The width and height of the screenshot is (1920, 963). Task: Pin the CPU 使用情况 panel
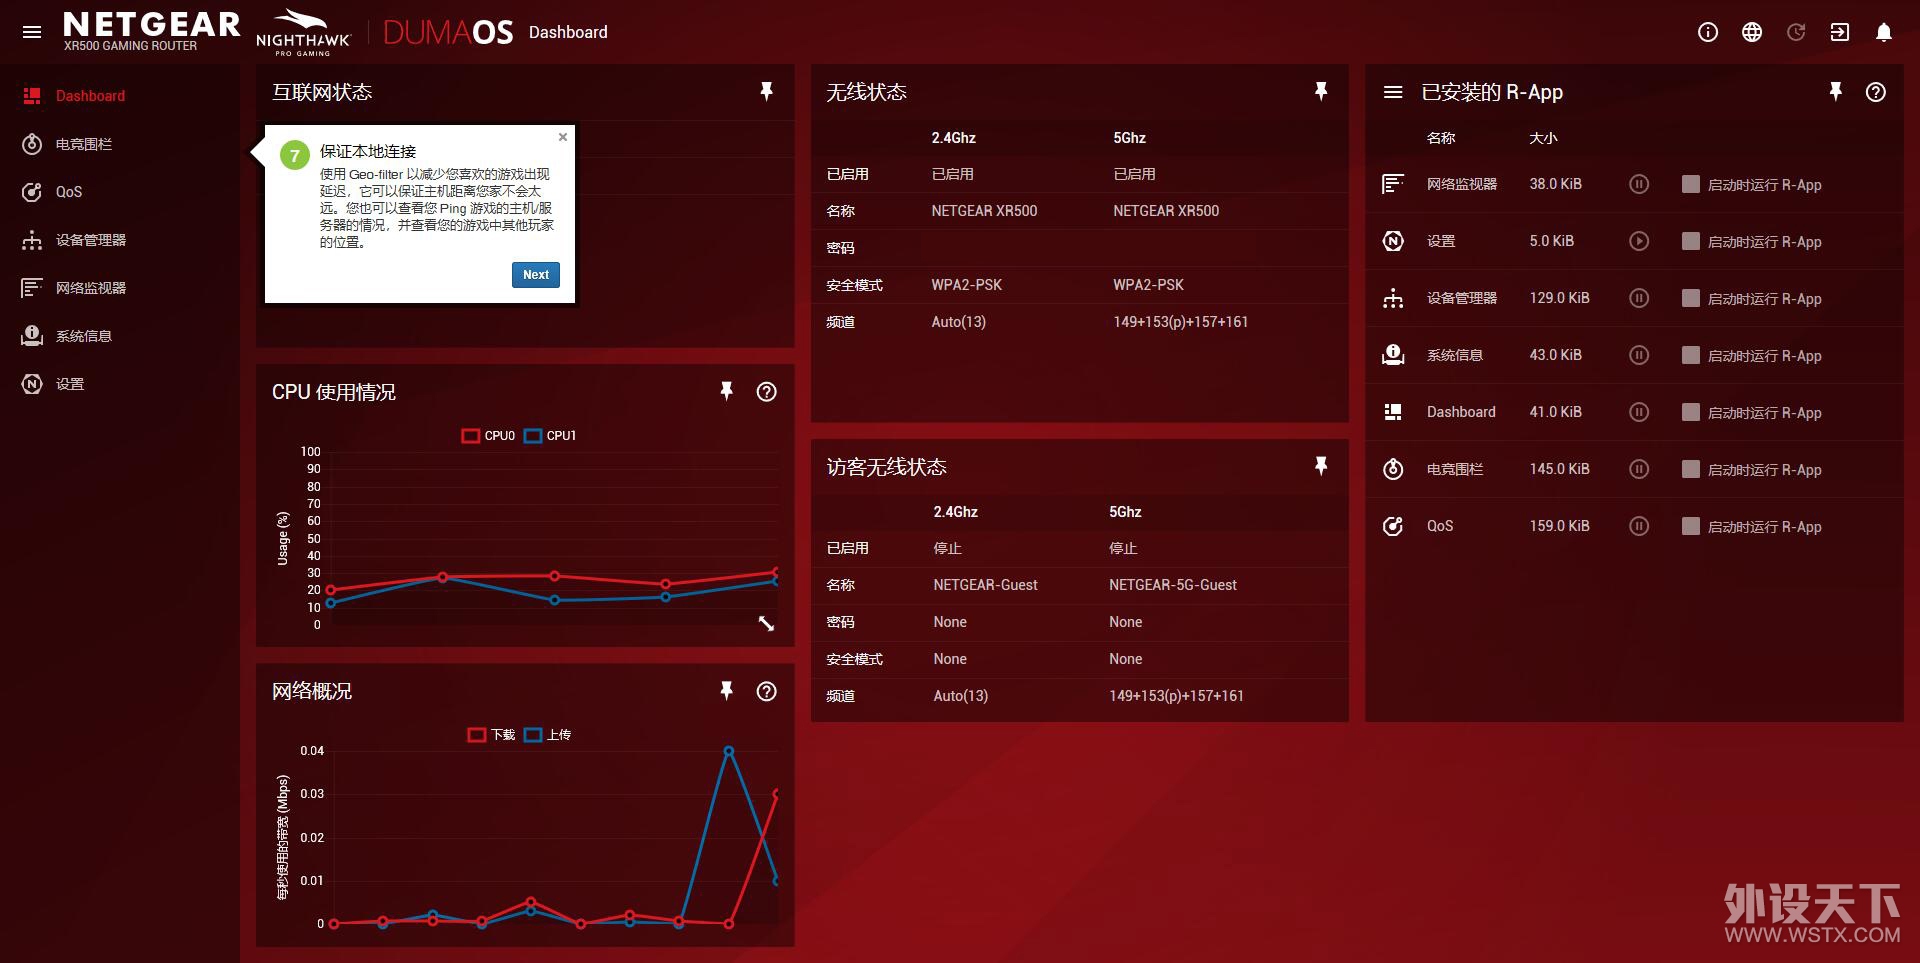click(727, 392)
